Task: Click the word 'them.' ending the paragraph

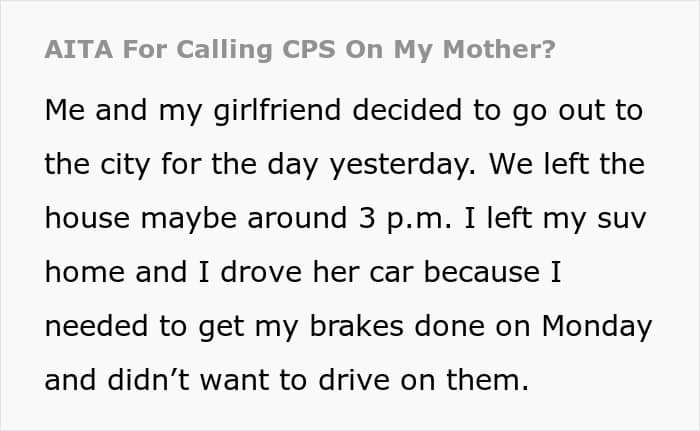Action: (488, 380)
